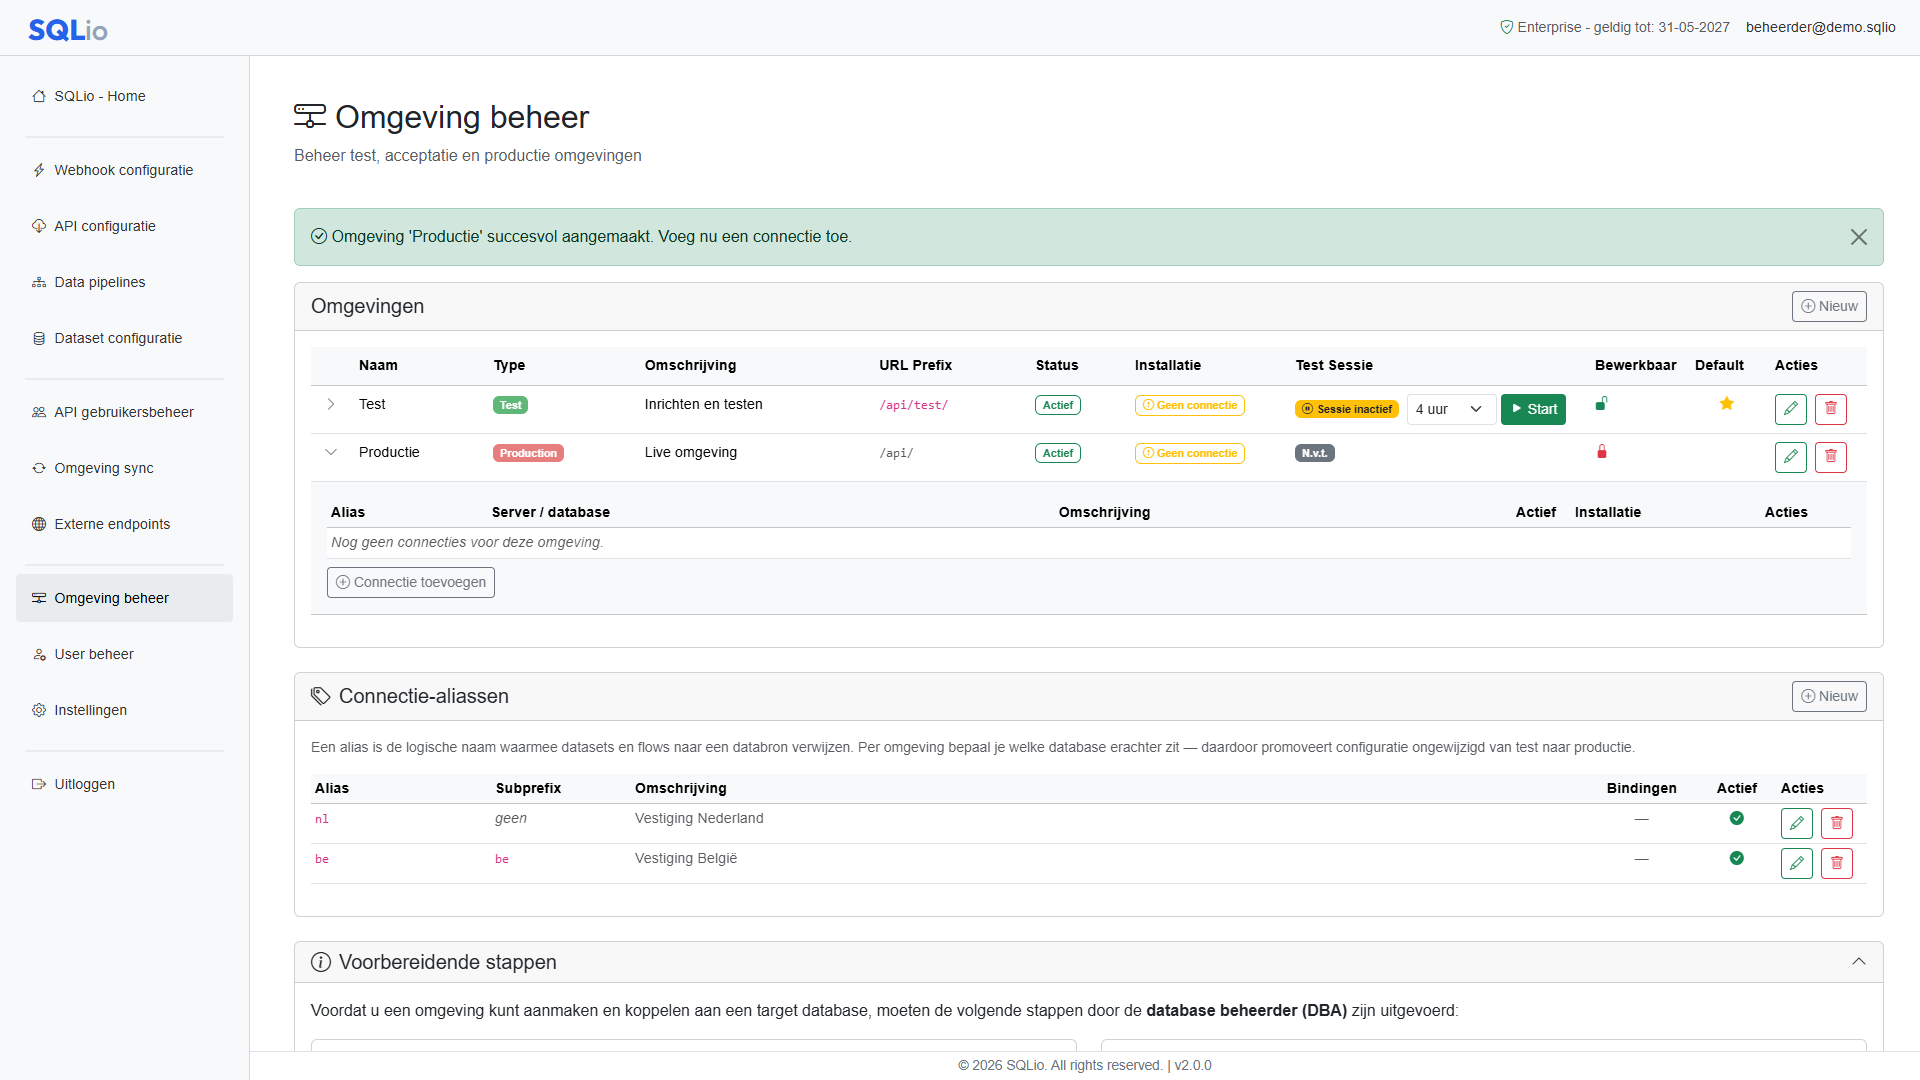Click Uitloggen to sign out
Image resolution: width=1920 pixels, height=1080 pixels.
coord(124,784)
